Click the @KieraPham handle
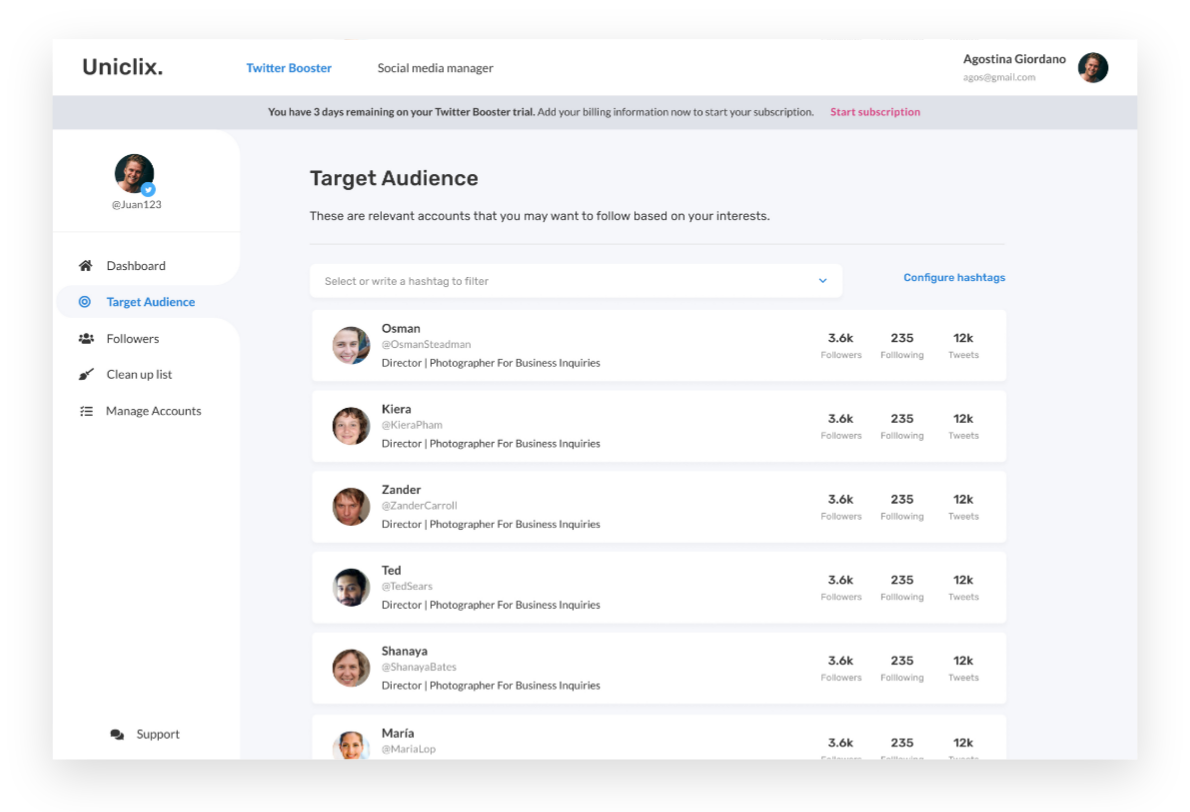Viewport: 1190px width, 812px height. pyautogui.click(x=412, y=425)
